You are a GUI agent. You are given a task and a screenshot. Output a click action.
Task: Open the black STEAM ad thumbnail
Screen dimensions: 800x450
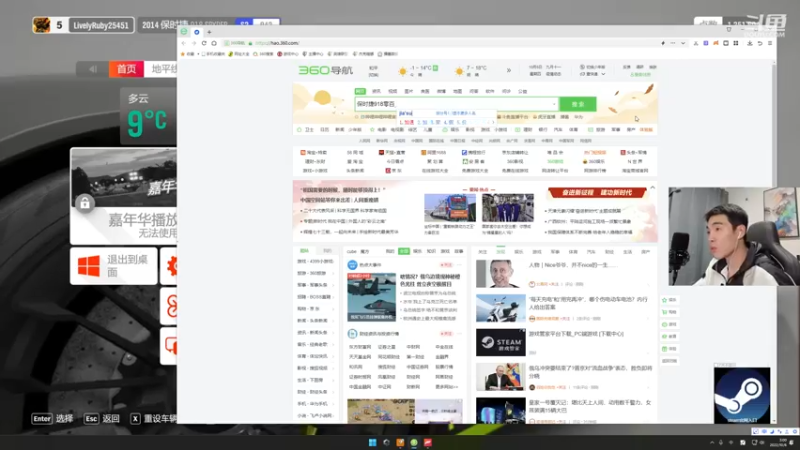pyautogui.click(x=501, y=342)
